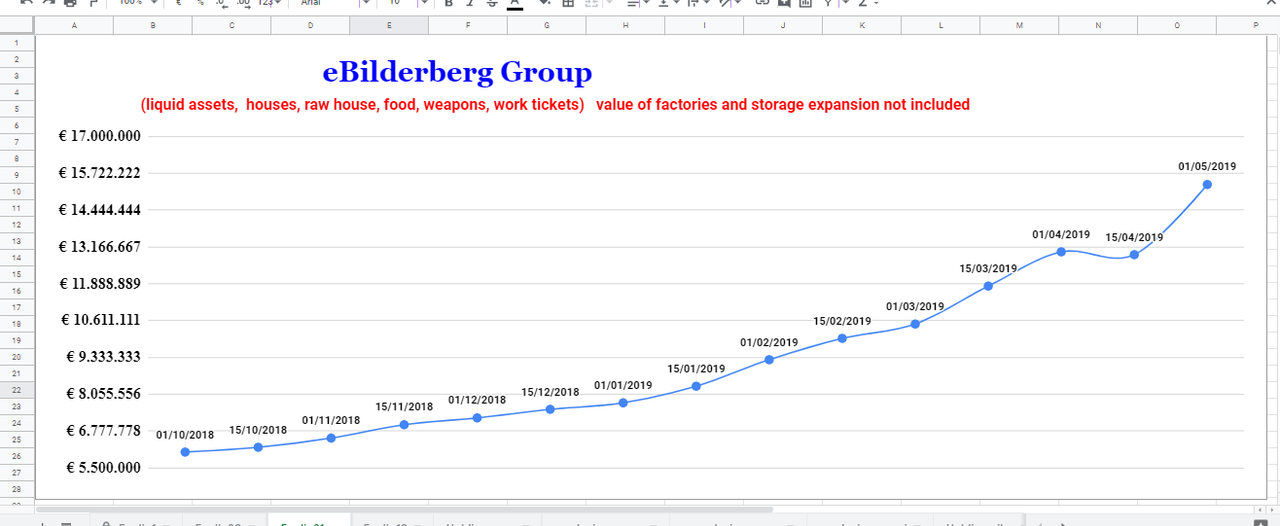Screen dimensions: 1280x526
Task: Select row 22 header
Action: coord(17,389)
